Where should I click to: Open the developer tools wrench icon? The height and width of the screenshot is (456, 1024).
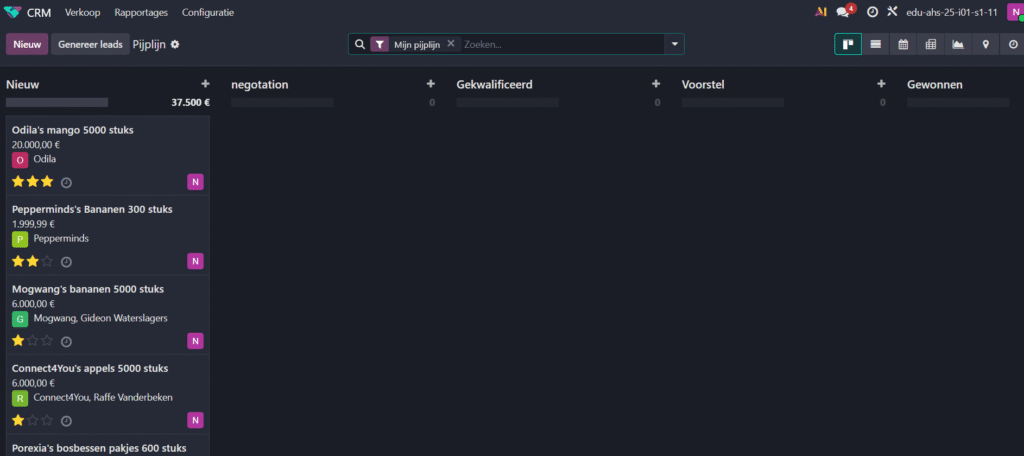[x=892, y=12]
